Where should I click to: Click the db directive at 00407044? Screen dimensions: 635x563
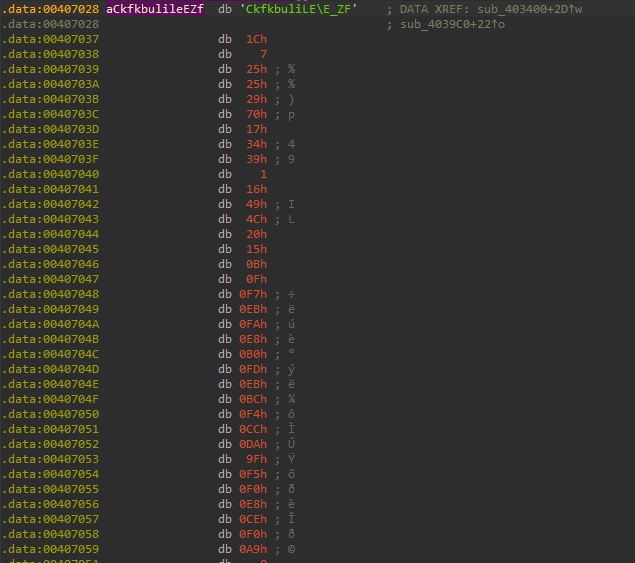[225, 234]
